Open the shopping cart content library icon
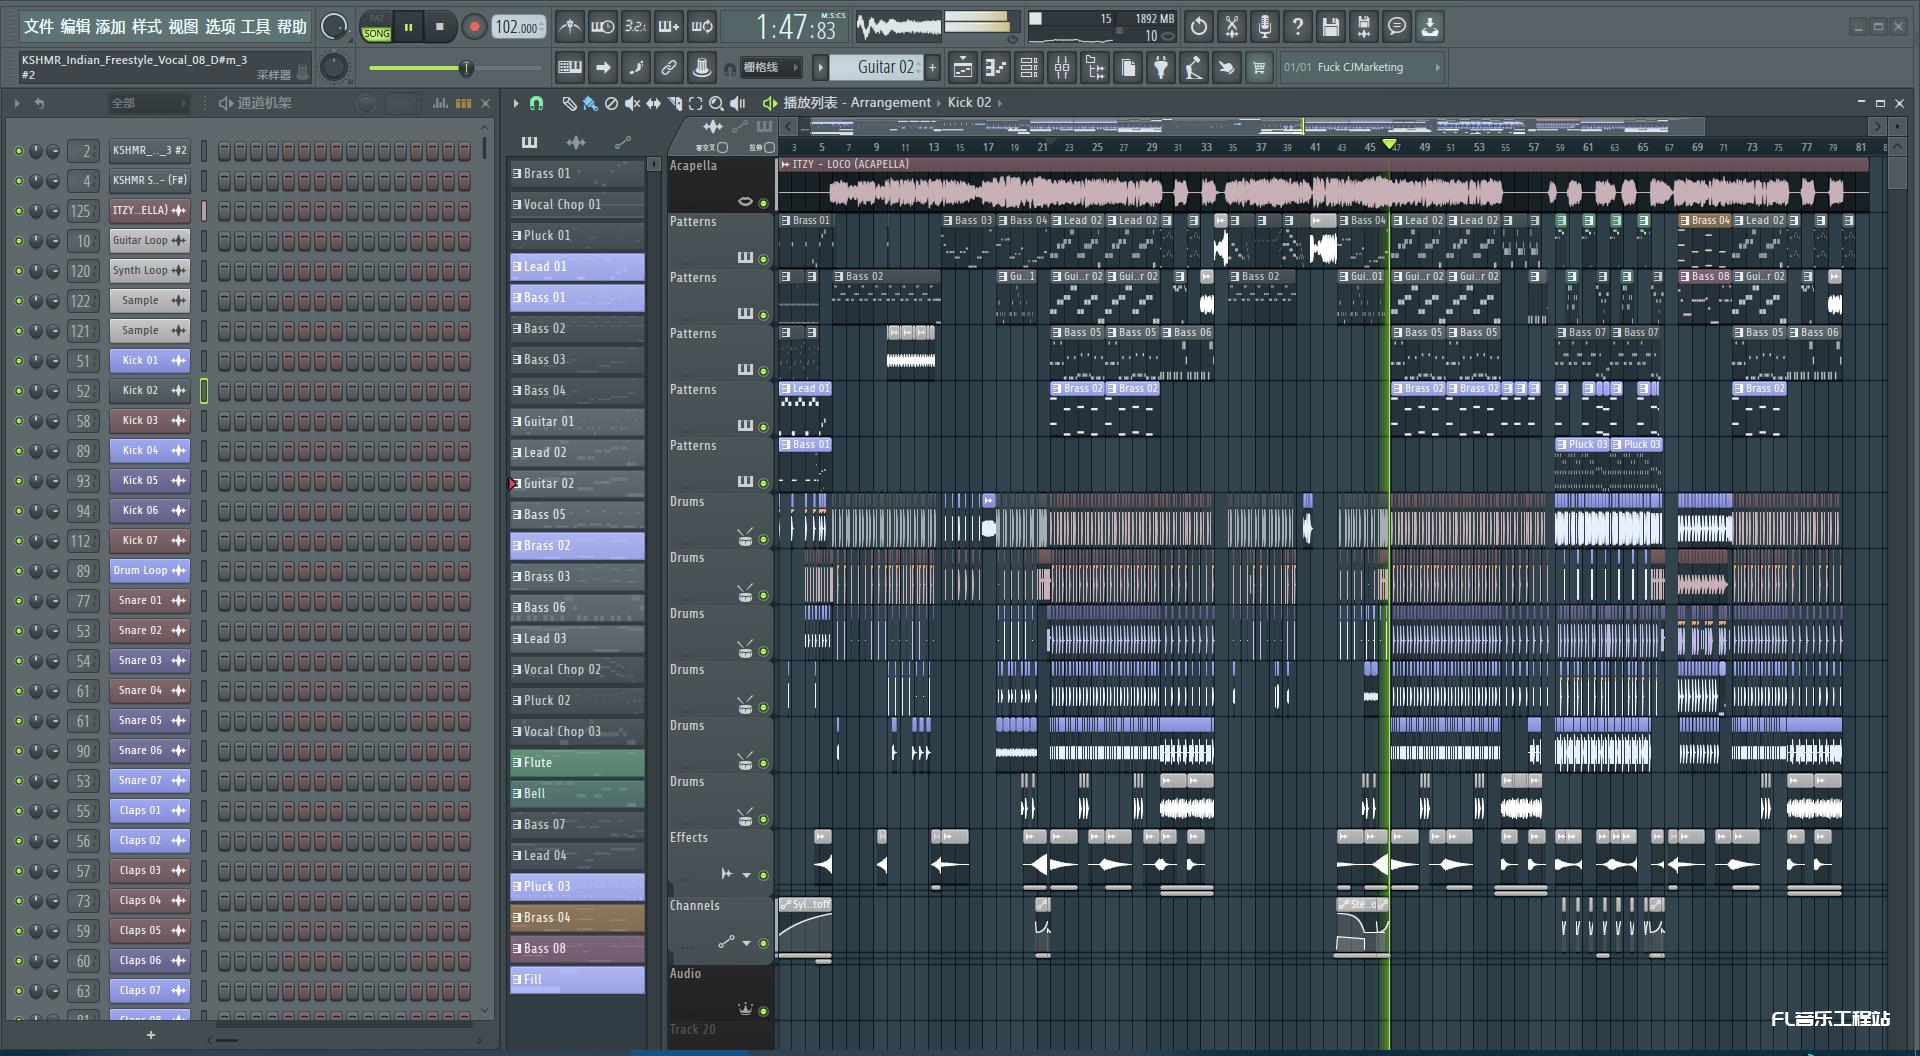The width and height of the screenshot is (1920, 1056). coord(1259,68)
